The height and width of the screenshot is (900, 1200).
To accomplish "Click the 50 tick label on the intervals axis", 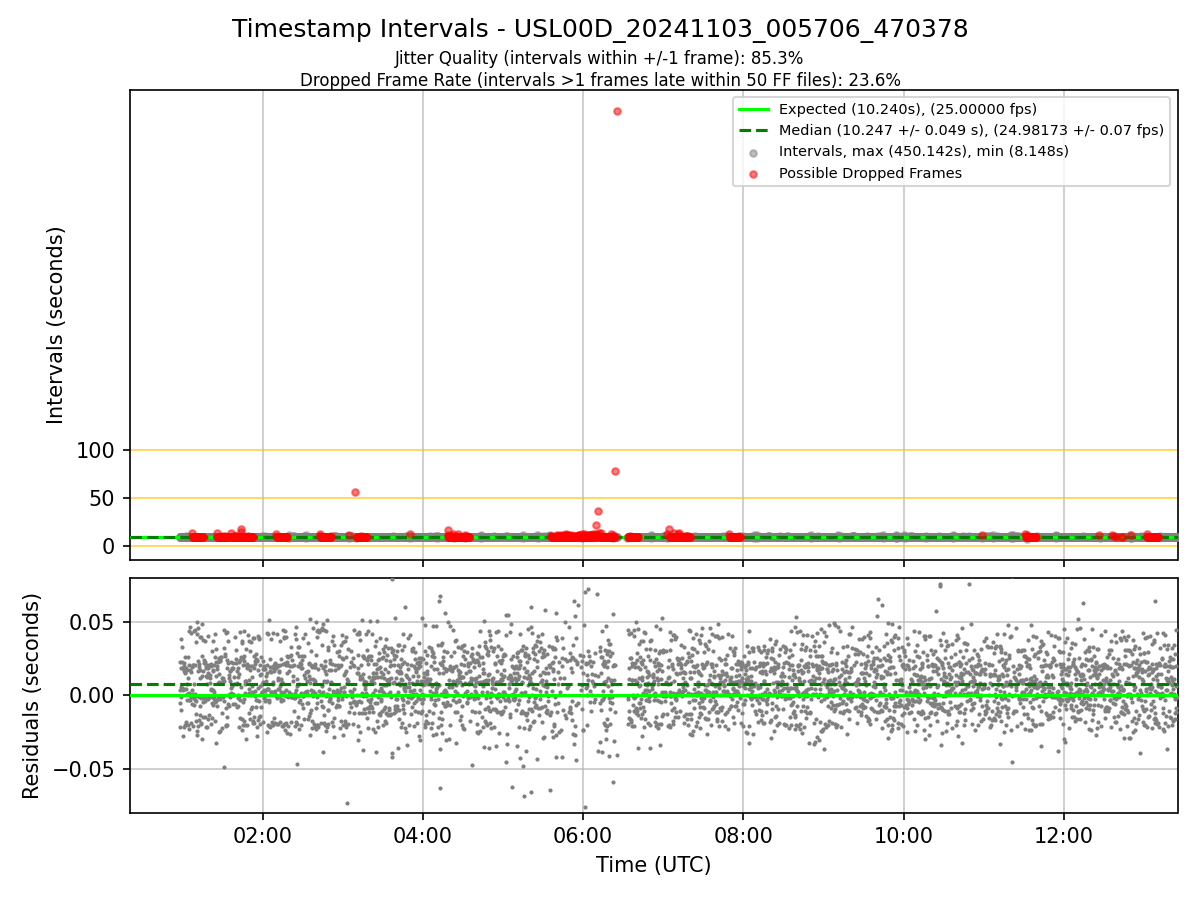I will [103, 499].
